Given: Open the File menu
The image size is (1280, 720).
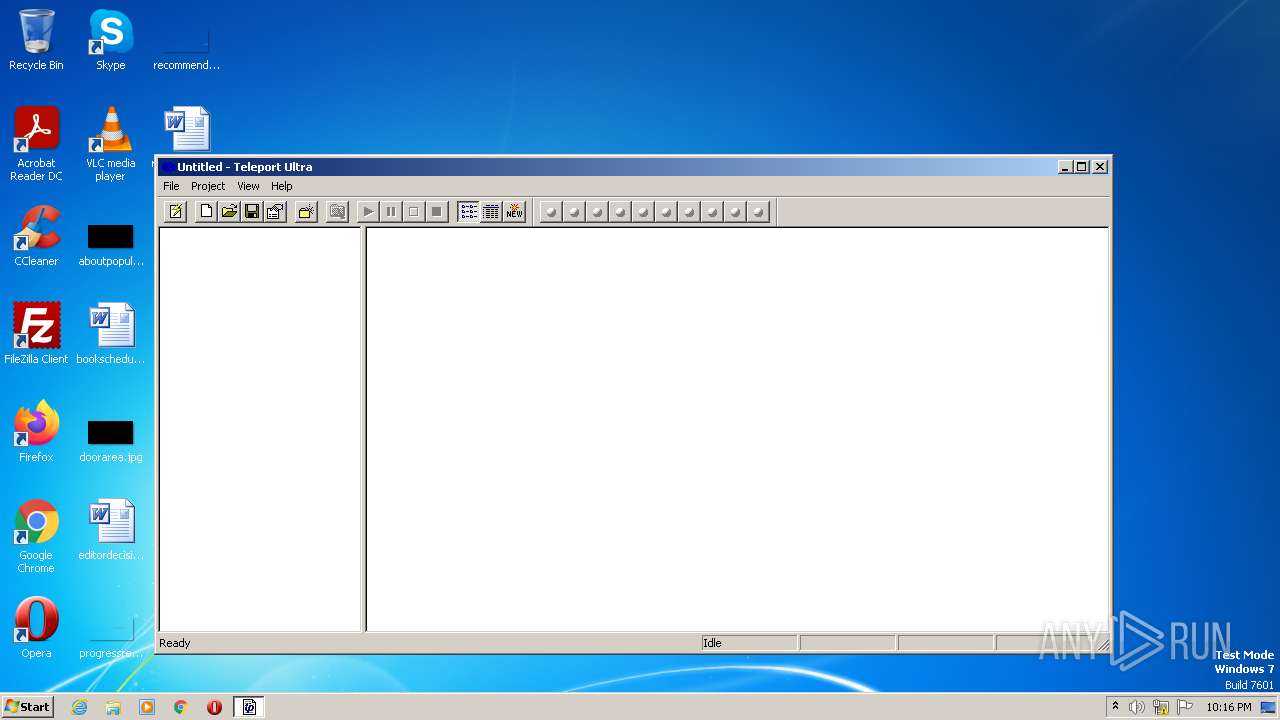Looking at the screenshot, I should [171, 186].
